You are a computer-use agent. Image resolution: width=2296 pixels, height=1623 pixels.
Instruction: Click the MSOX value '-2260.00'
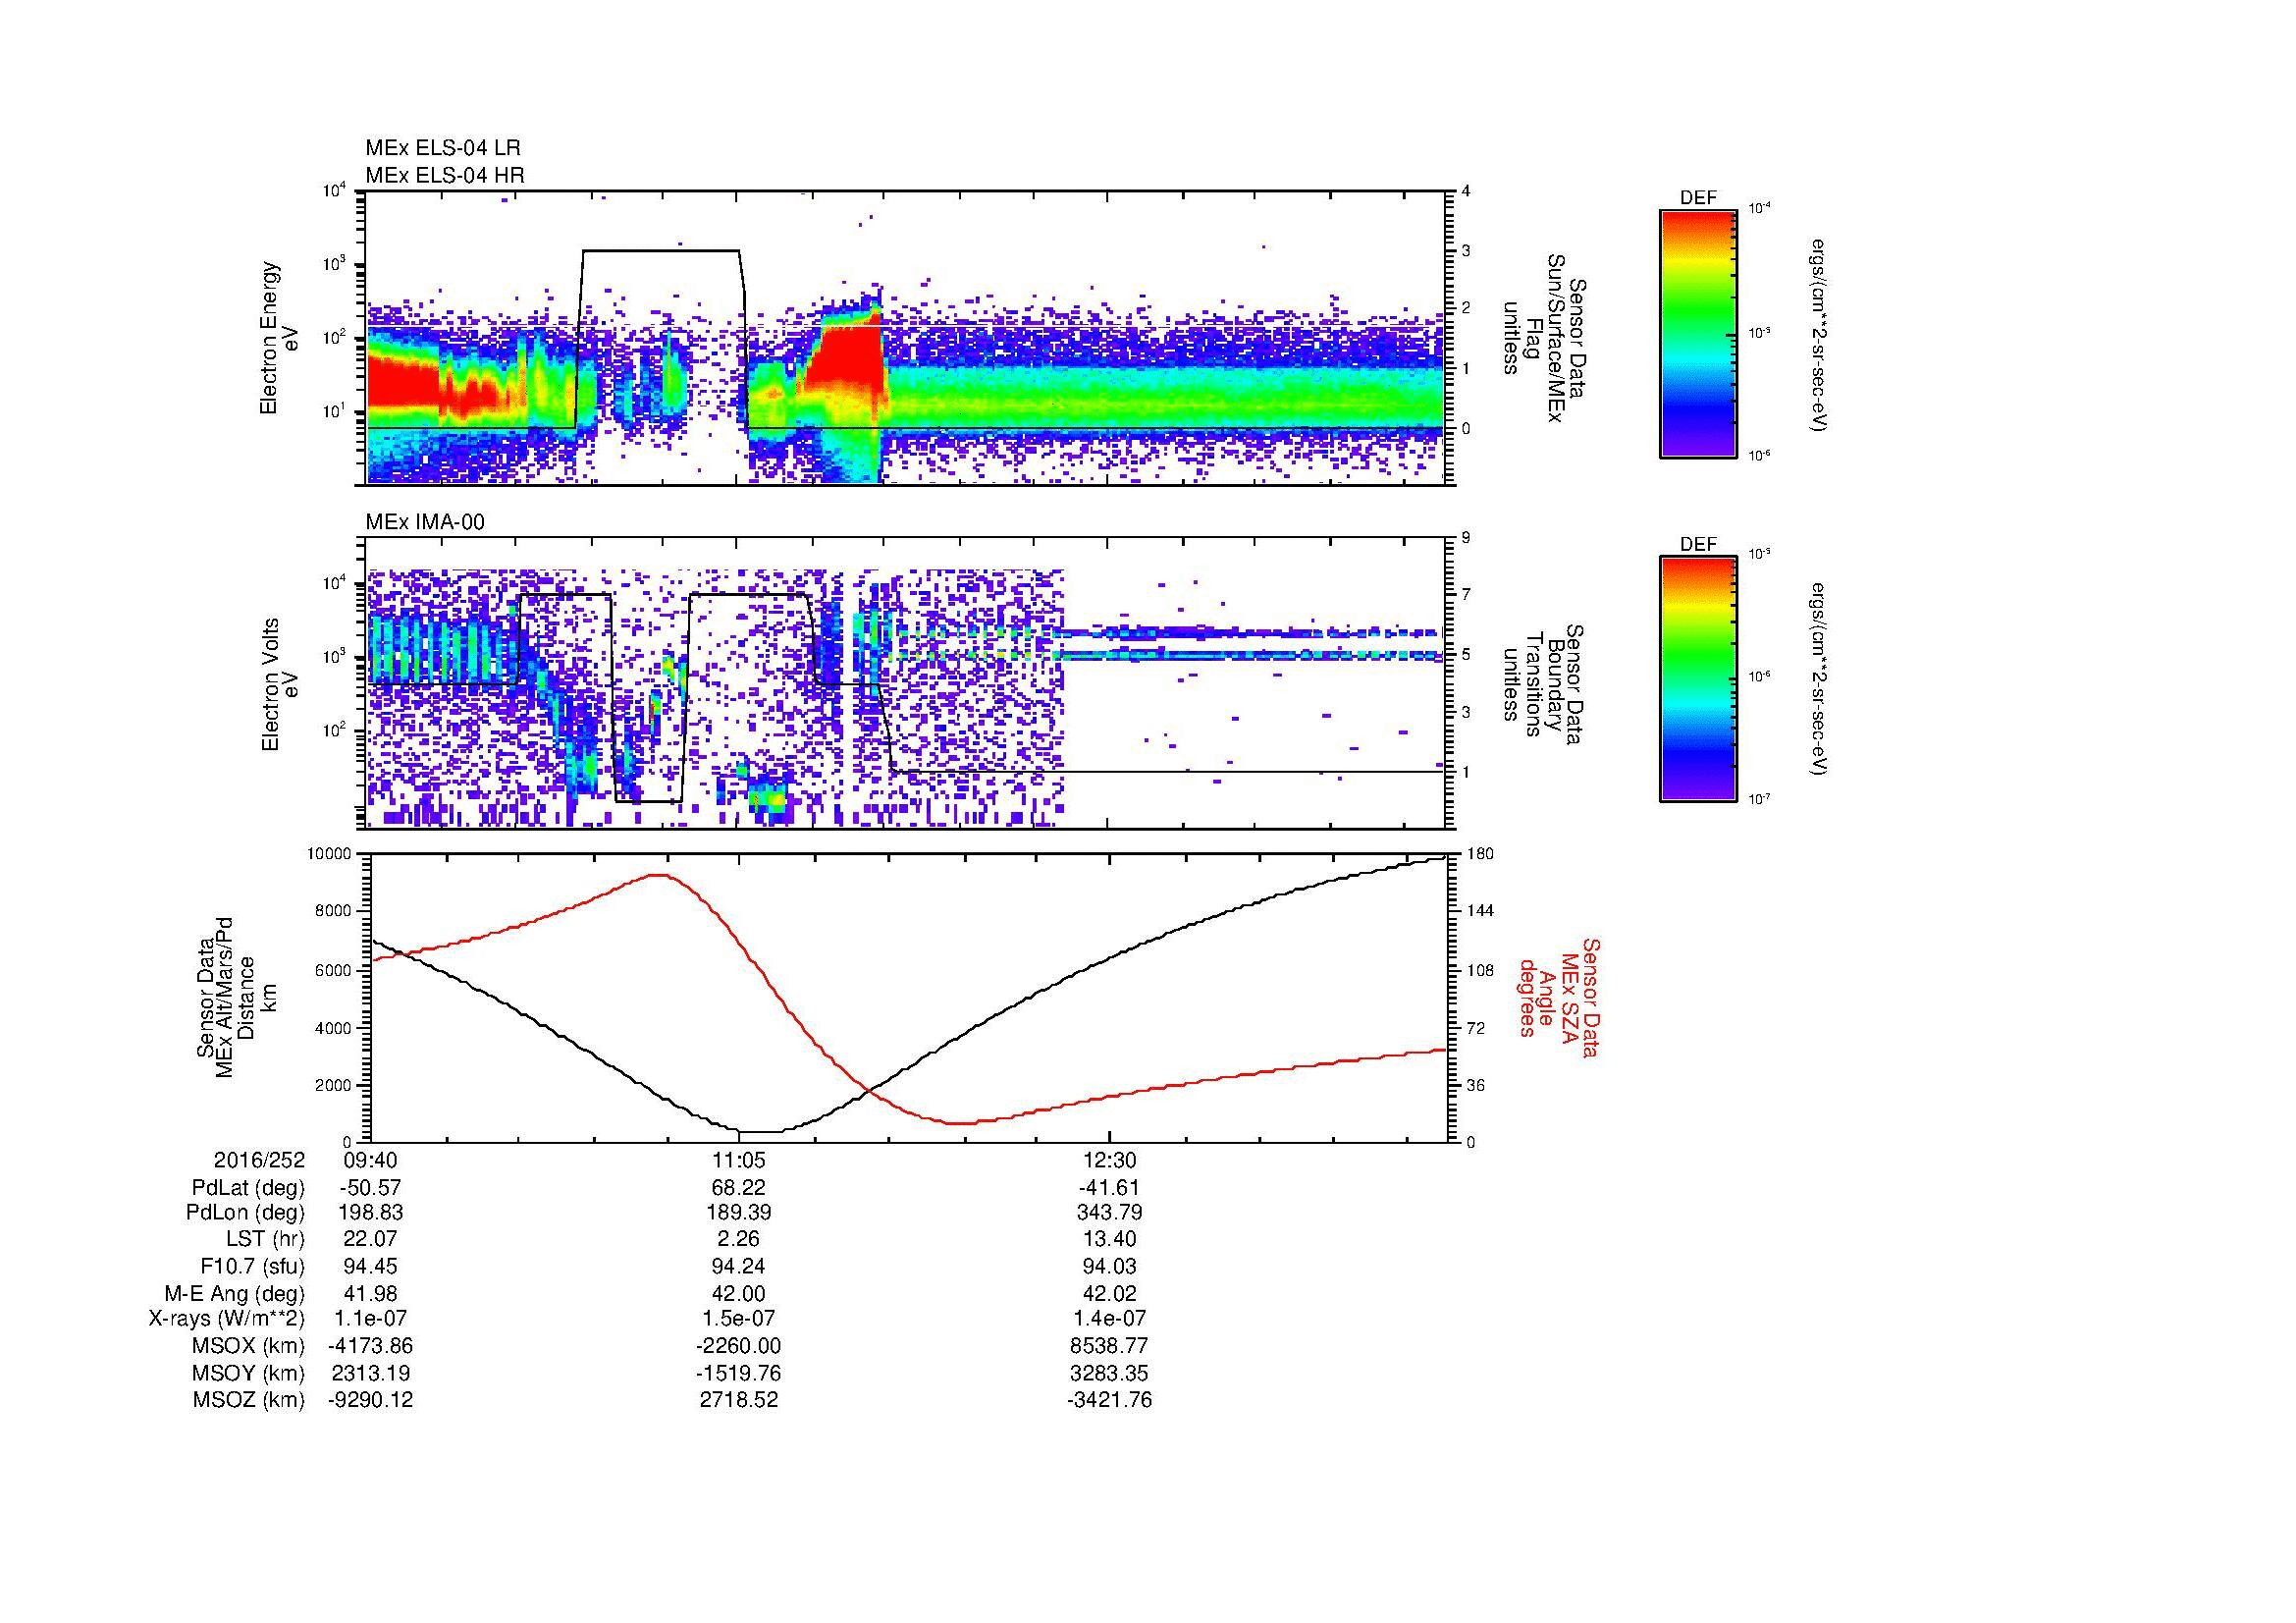pos(739,1346)
